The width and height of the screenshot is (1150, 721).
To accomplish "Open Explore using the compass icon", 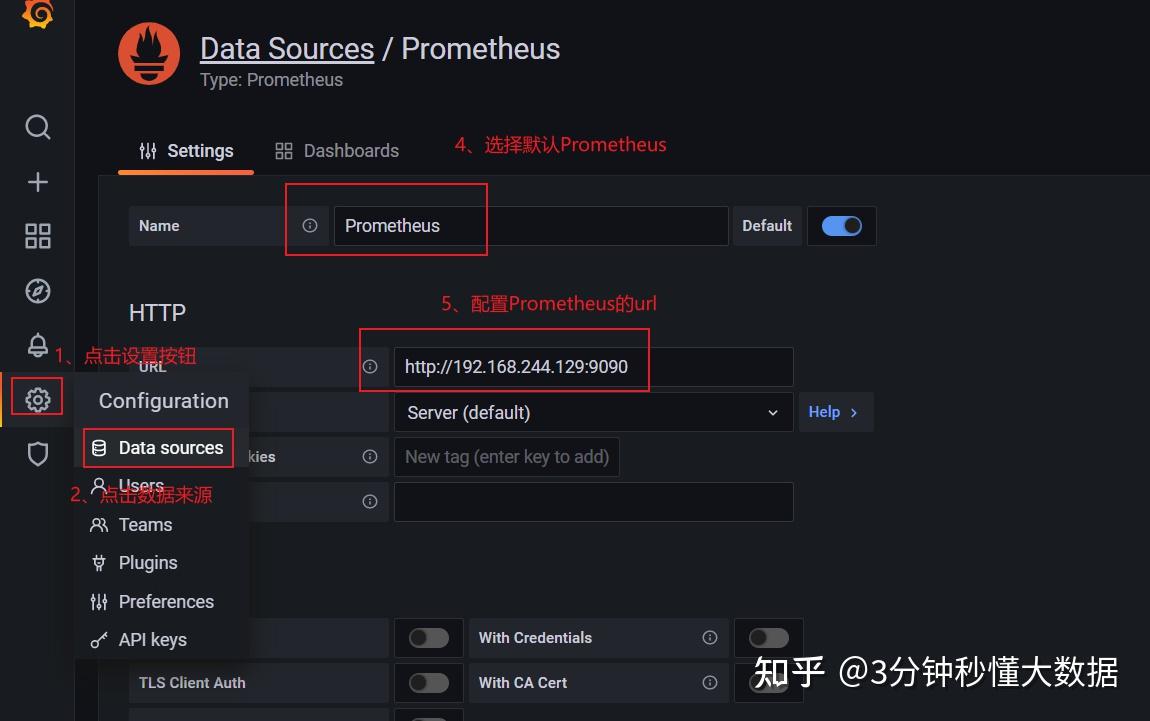I will 37,290.
